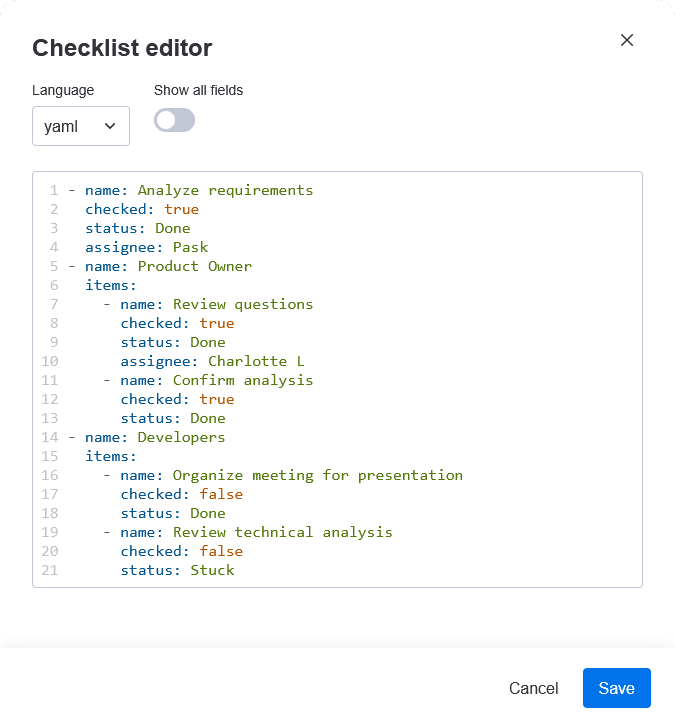The width and height of the screenshot is (675, 728).
Task: Click line number 14 in gutter
Action: coord(50,437)
